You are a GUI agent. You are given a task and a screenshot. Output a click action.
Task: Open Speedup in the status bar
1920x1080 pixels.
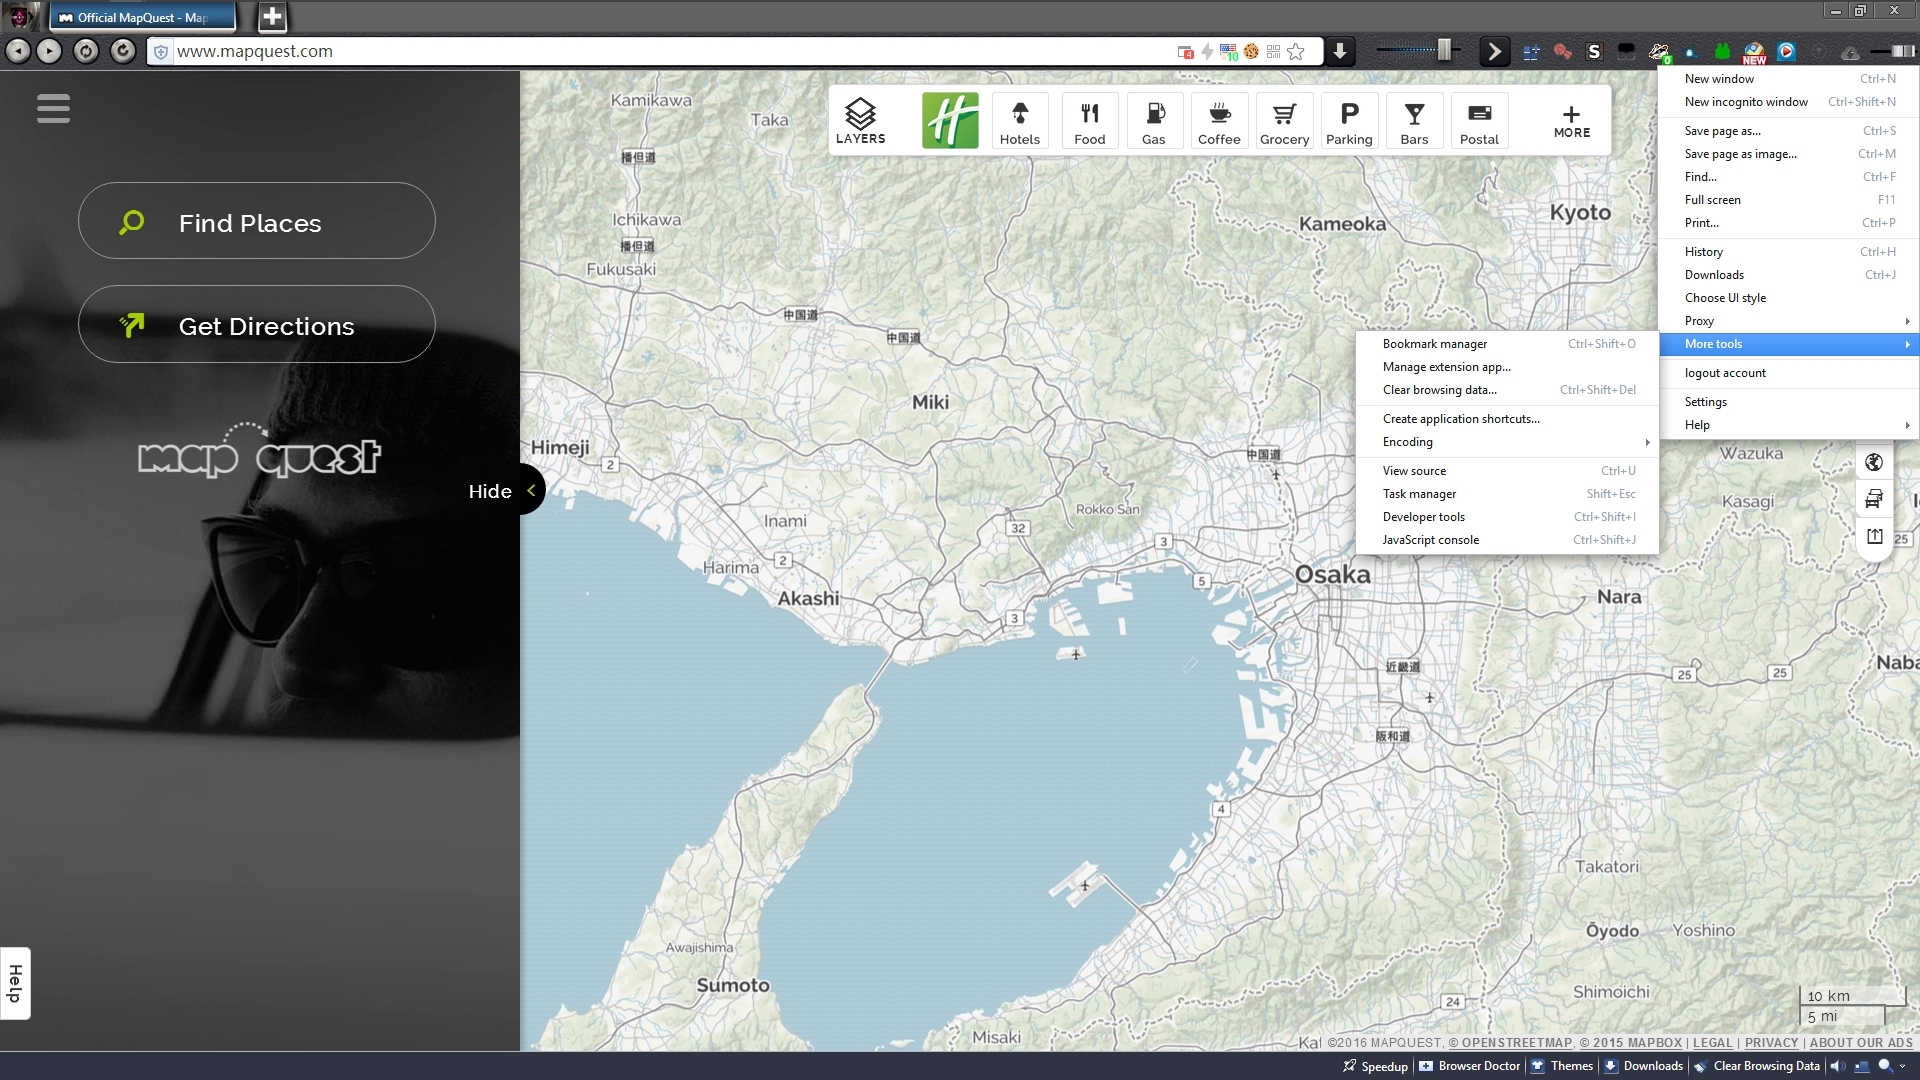click(x=1375, y=1066)
